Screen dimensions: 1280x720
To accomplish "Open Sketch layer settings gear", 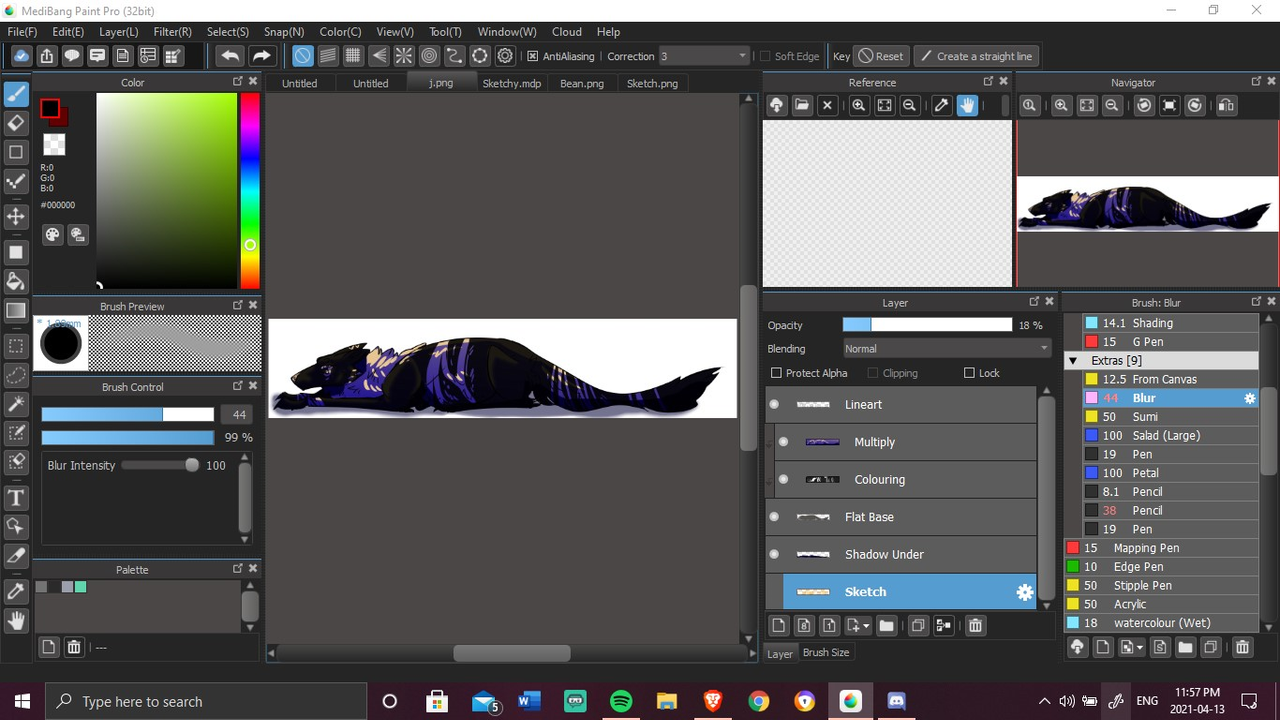I will click(1025, 592).
